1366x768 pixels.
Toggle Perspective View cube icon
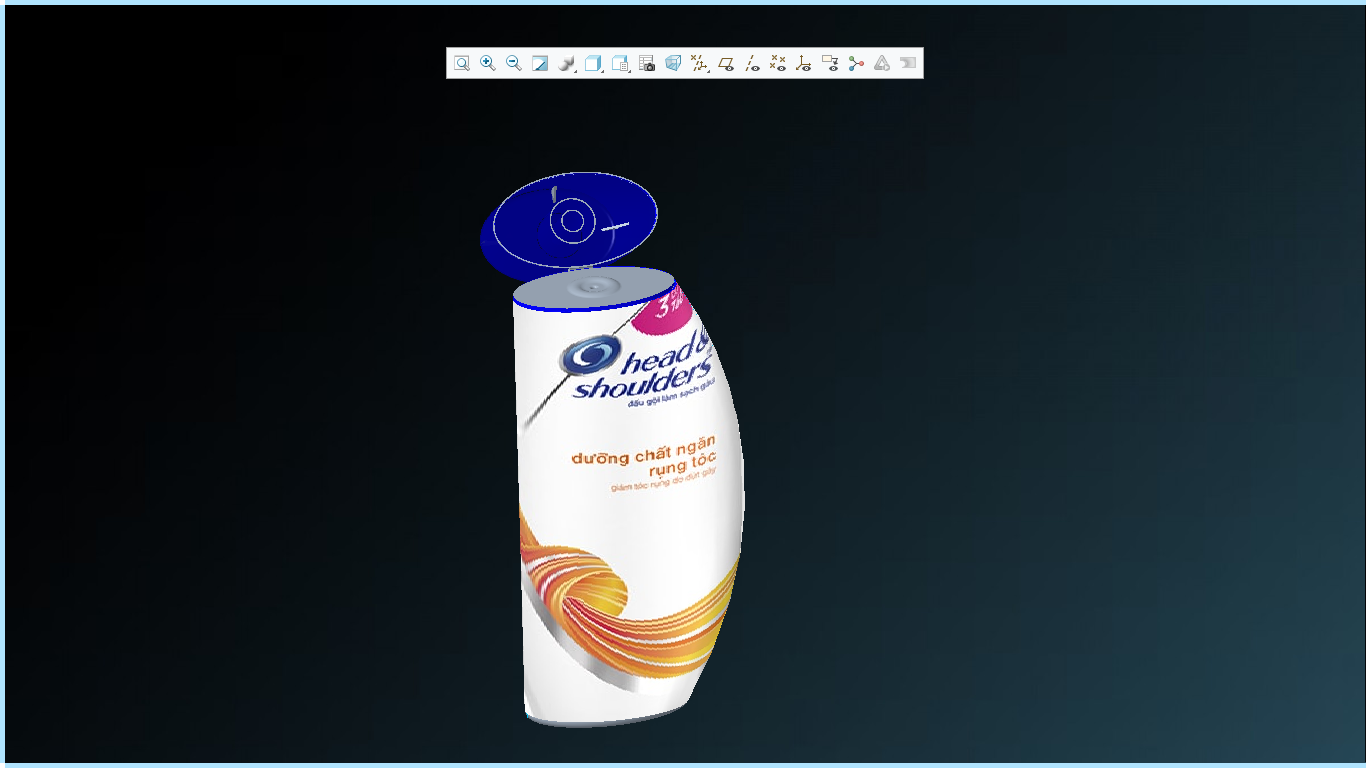(x=673, y=63)
